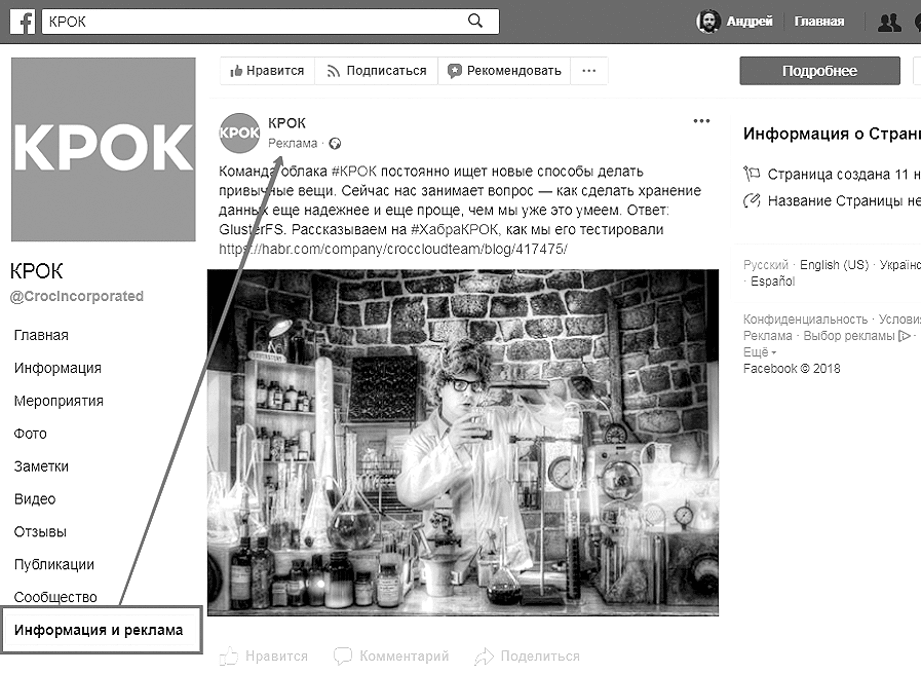Open the КРОК post author avatar

pyautogui.click(x=239, y=133)
